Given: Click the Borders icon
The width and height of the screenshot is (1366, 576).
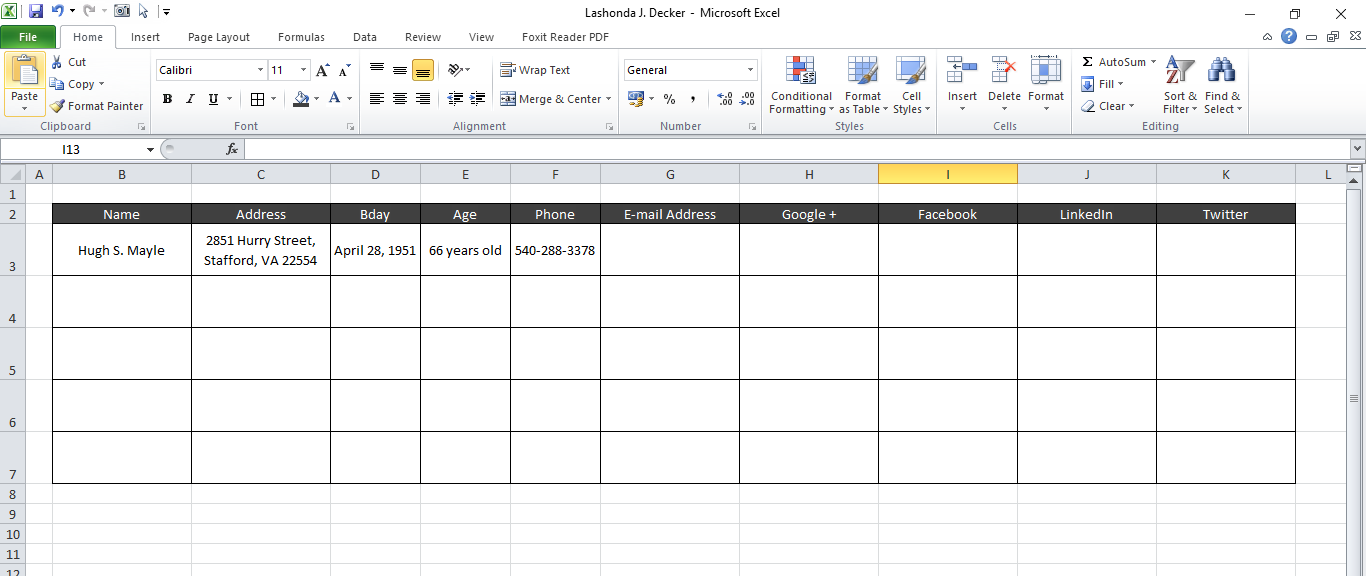Looking at the screenshot, I should (257, 99).
